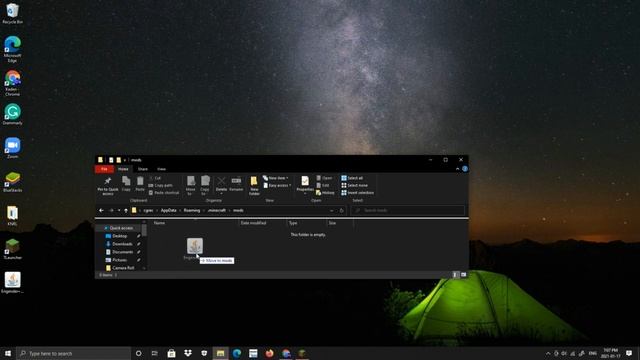
Task: Open the New item dropdown
Action: coord(276,178)
